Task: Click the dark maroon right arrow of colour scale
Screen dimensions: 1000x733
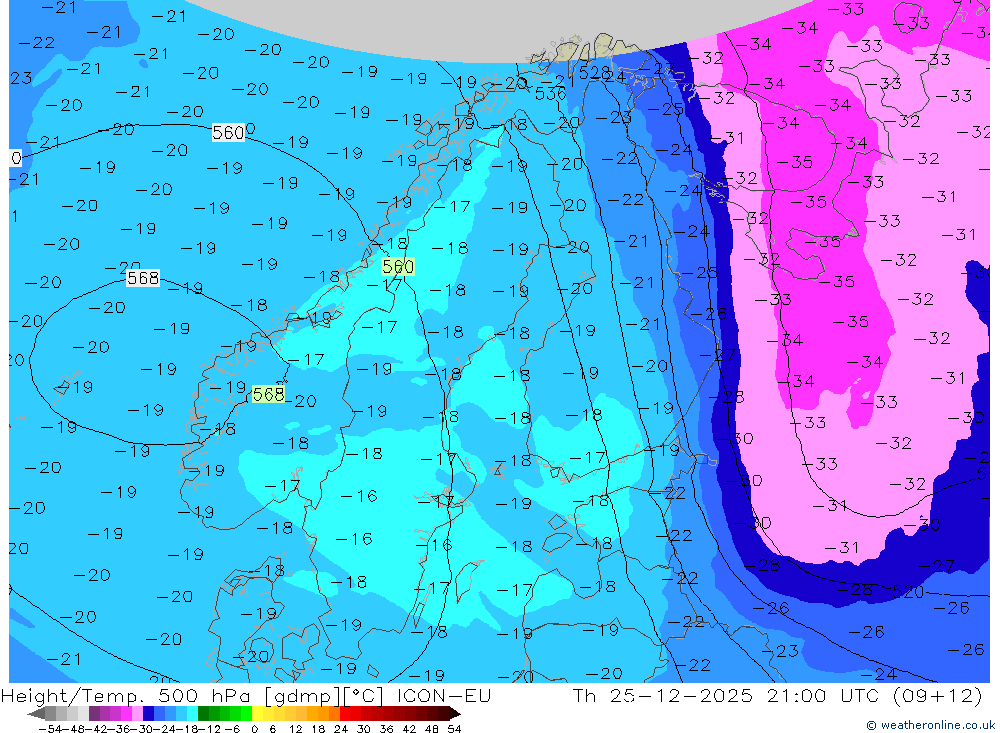Action: (455, 713)
